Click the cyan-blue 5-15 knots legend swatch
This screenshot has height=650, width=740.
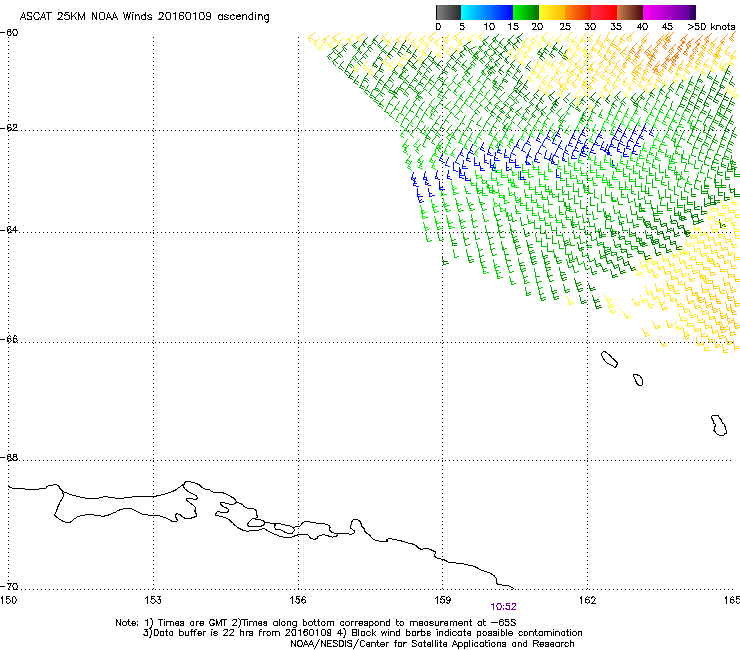point(487,12)
